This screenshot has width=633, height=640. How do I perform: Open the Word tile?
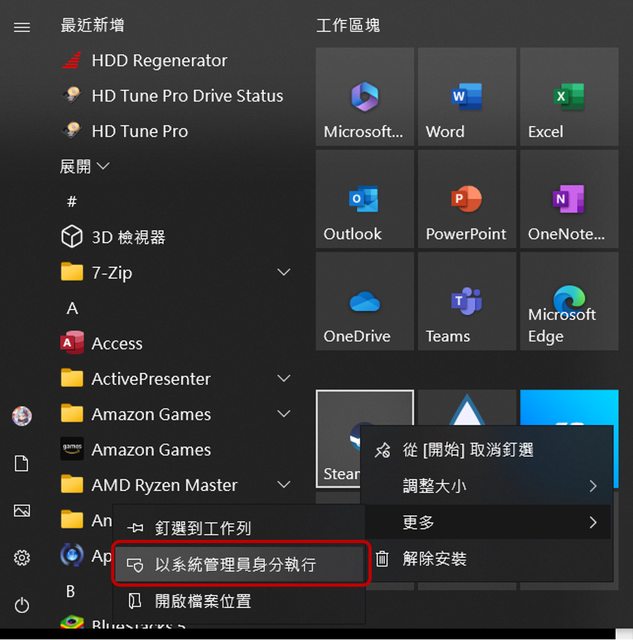466,97
